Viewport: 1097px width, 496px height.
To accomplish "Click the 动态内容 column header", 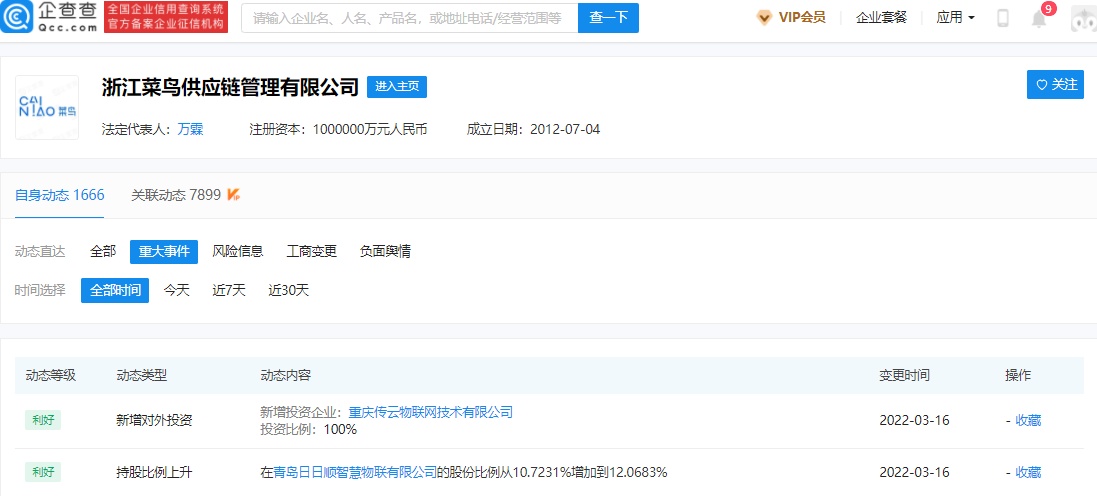I will [285, 376].
